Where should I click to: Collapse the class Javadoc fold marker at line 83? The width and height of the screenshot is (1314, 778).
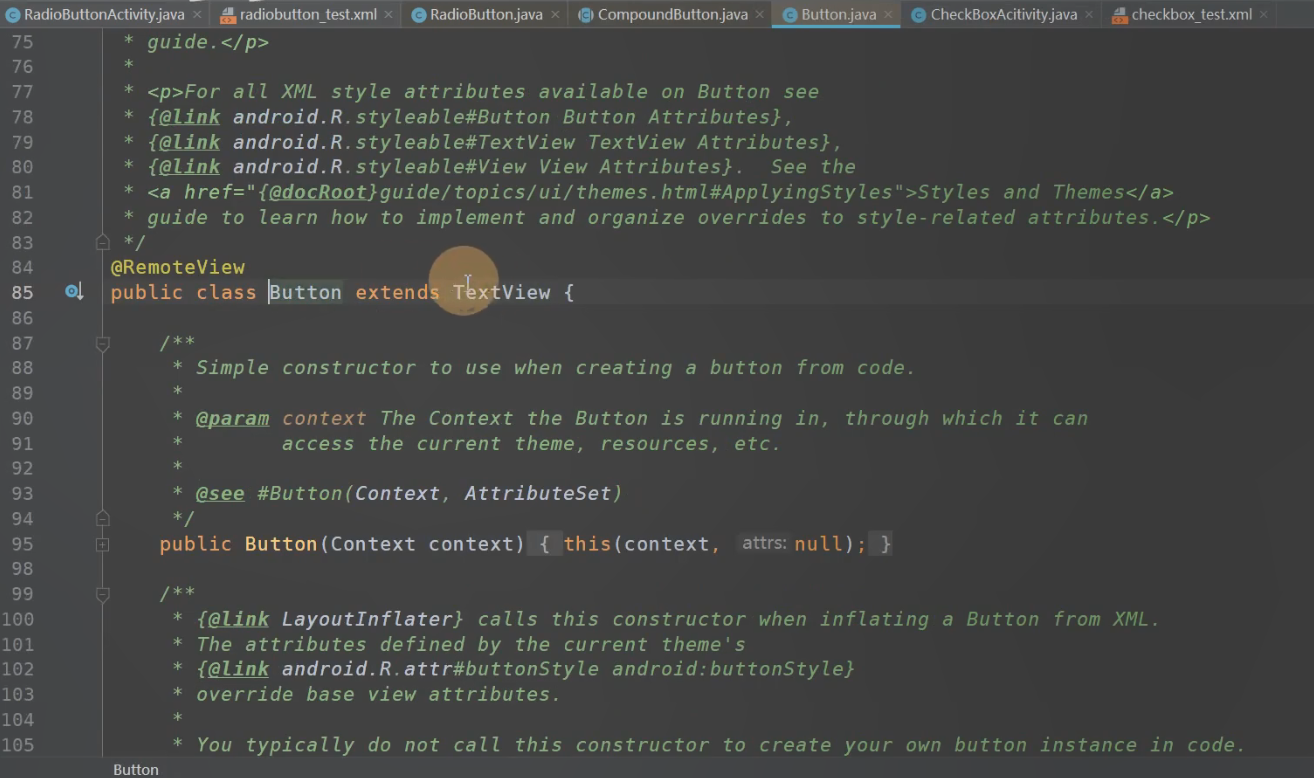(102, 242)
